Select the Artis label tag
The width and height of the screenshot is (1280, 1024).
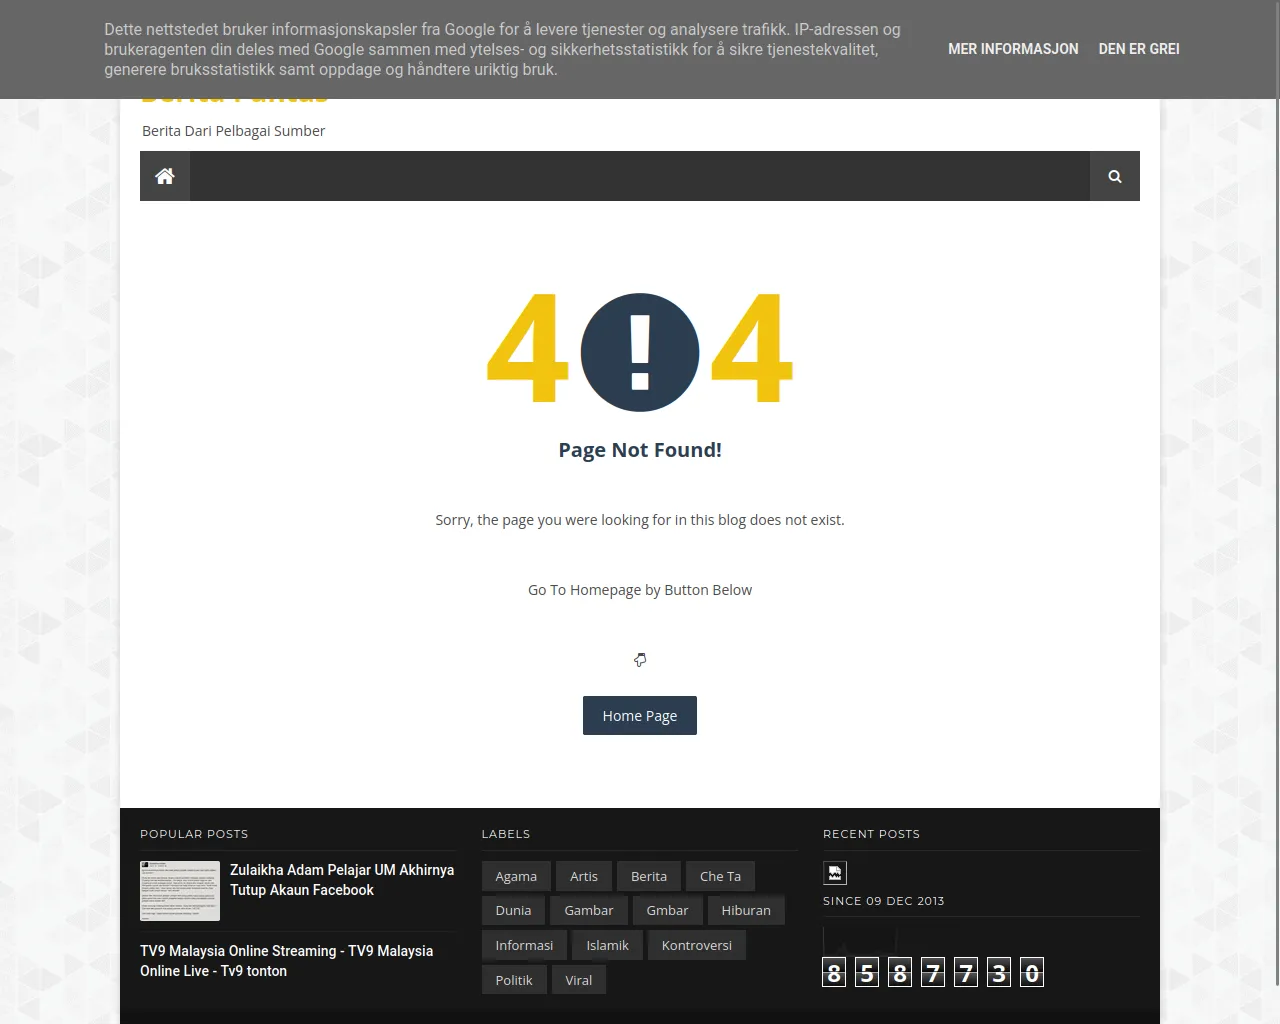point(584,876)
